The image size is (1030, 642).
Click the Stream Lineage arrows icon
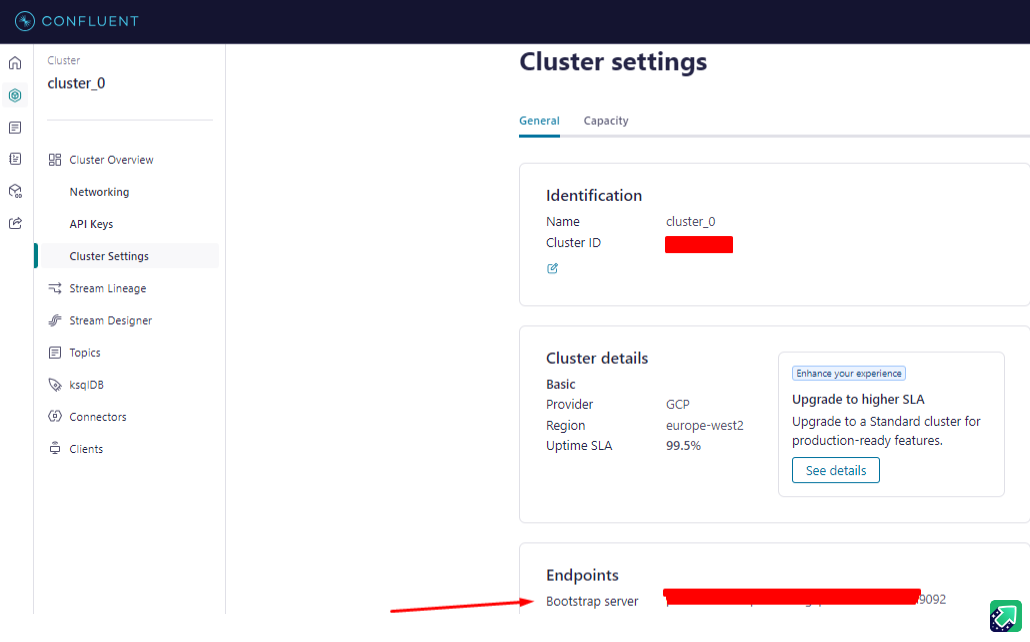point(55,288)
